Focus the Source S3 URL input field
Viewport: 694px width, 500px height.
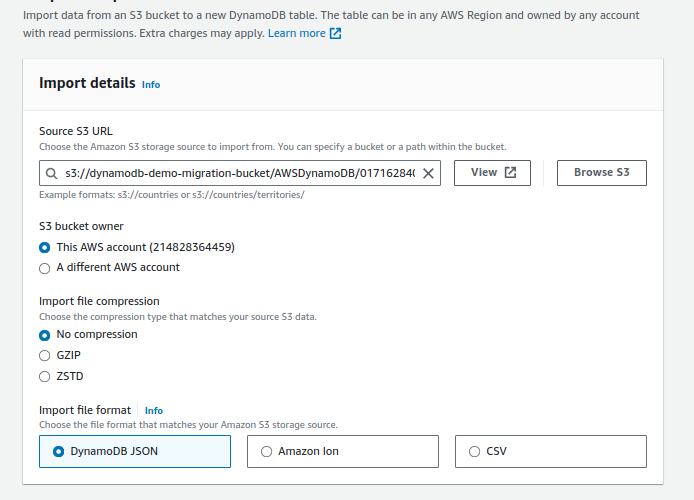[240, 173]
